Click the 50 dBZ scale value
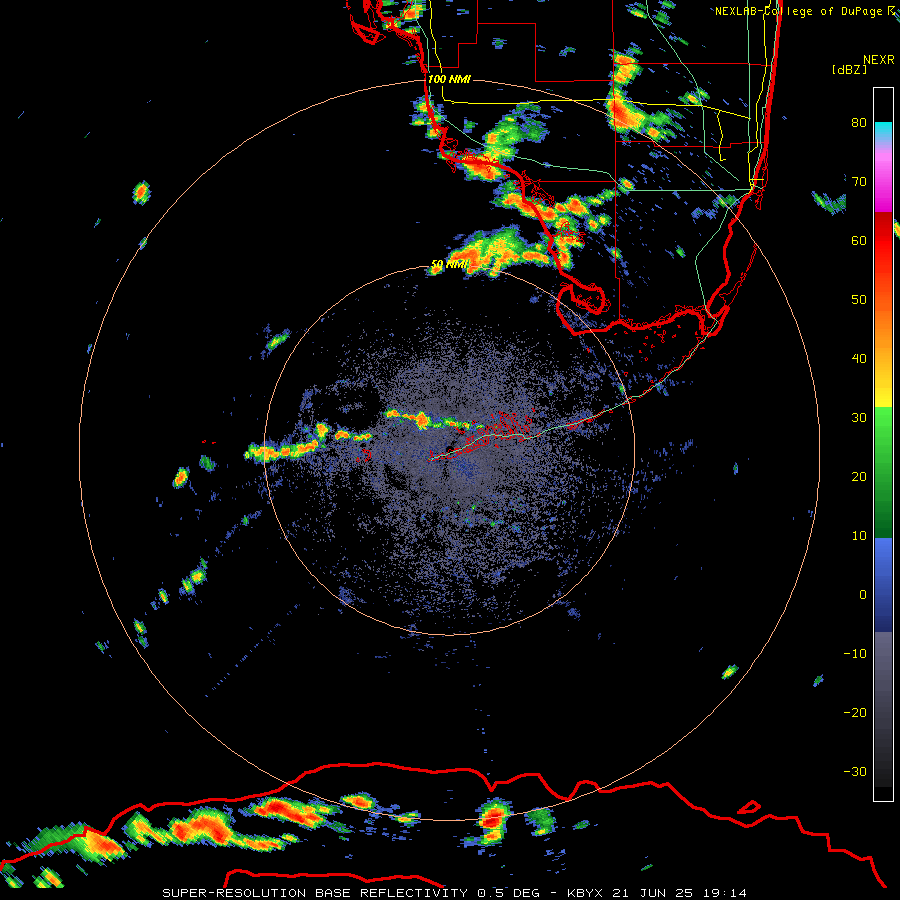 pyautogui.click(x=859, y=300)
